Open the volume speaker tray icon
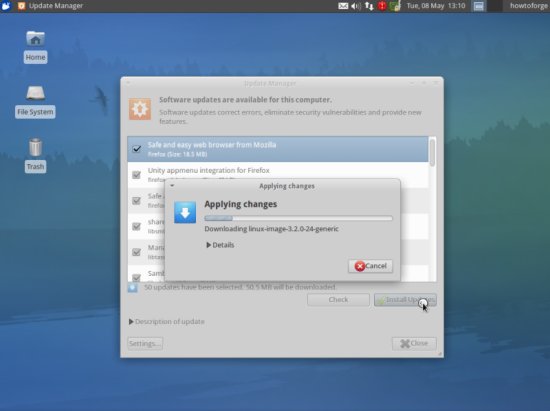The height and width of the screenshot is (411, 550). click(x=356, y=6)
